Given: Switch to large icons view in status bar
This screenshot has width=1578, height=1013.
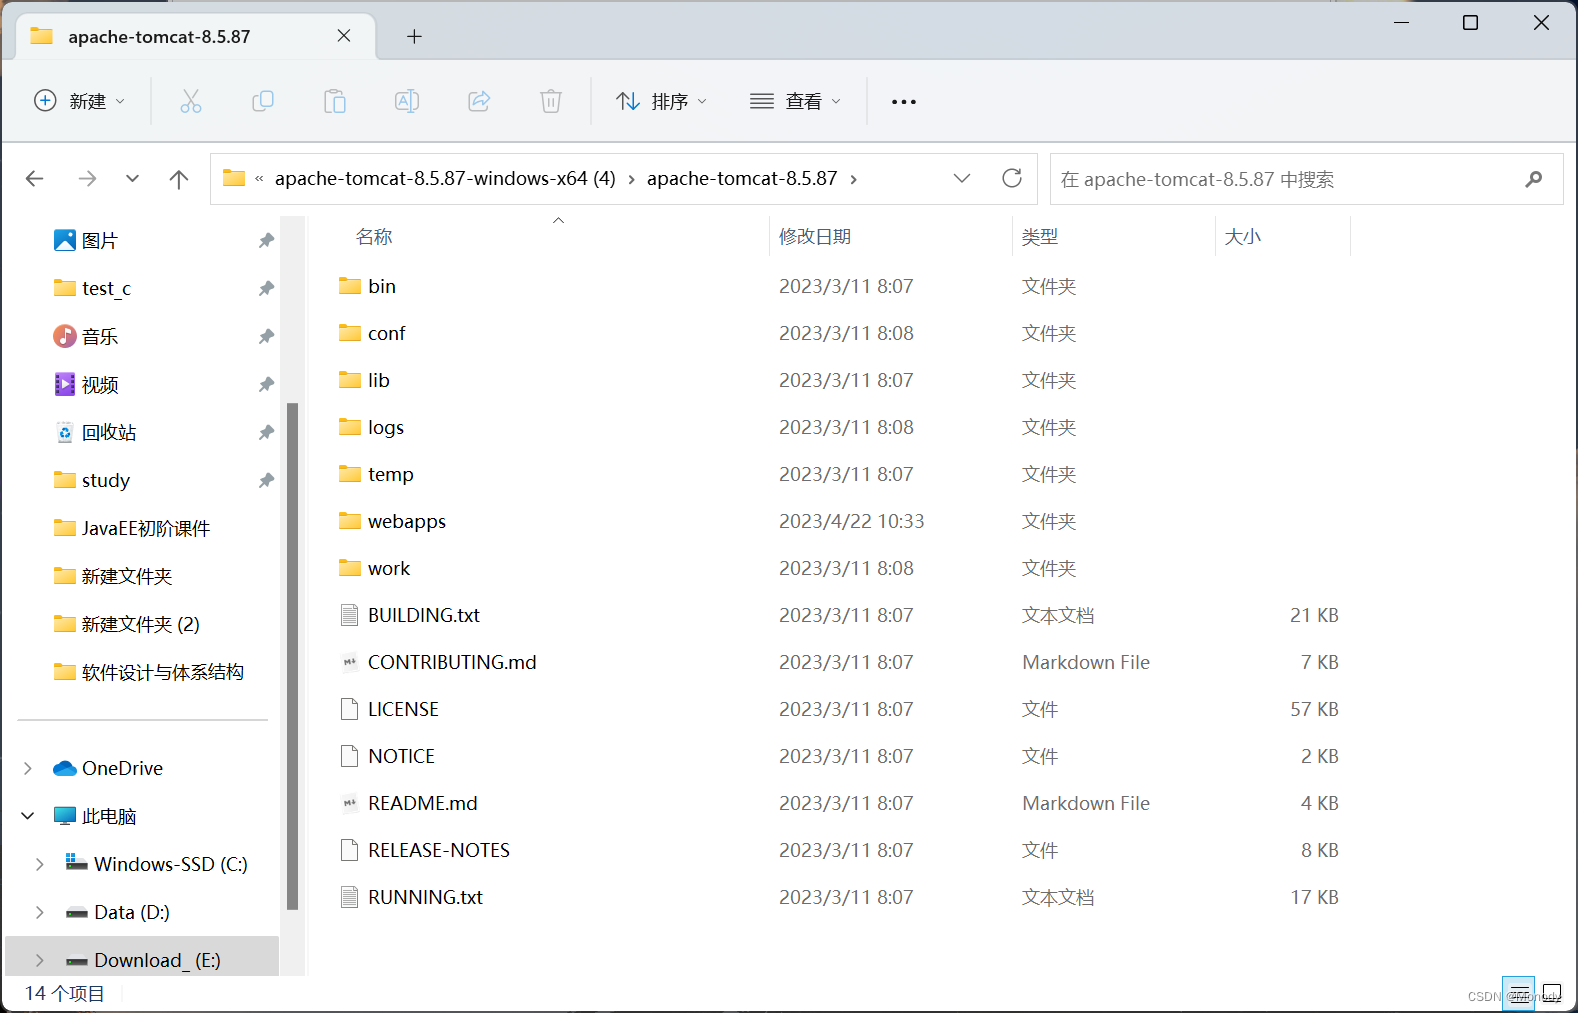Looking at the screenshot, I should pos(1552,993).
